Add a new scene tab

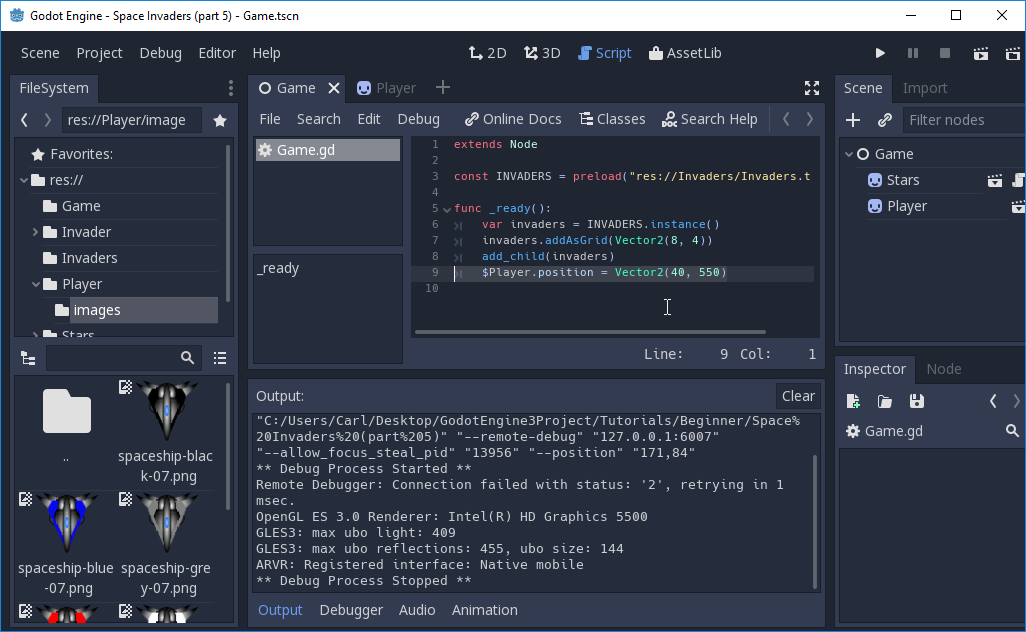click(443, 87)
